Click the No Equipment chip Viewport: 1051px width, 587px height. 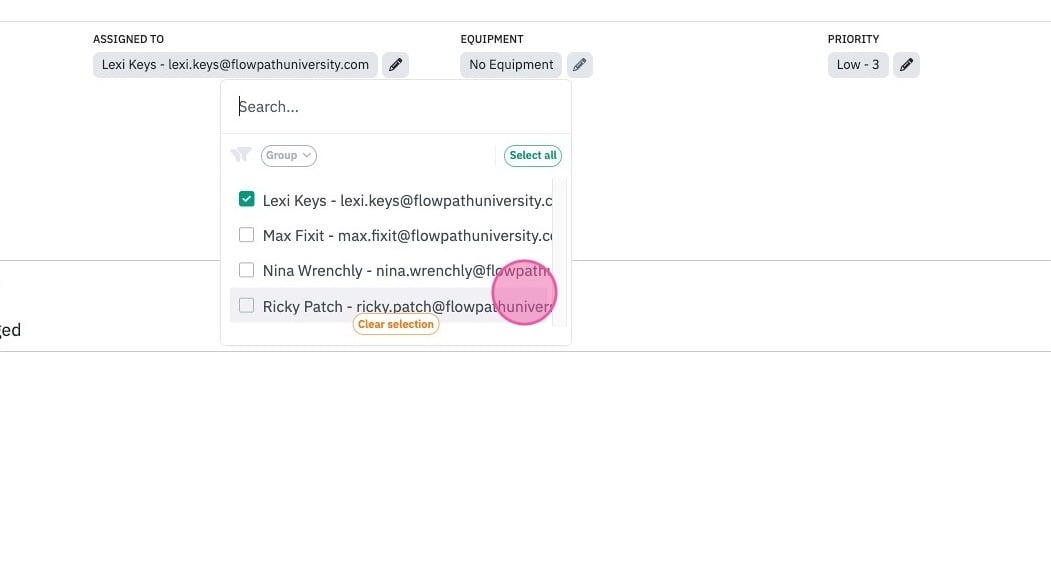(511, 65)
